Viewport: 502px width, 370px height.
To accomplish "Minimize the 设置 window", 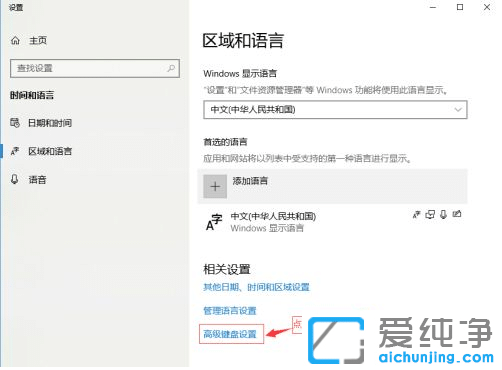I will coord(433,7).
